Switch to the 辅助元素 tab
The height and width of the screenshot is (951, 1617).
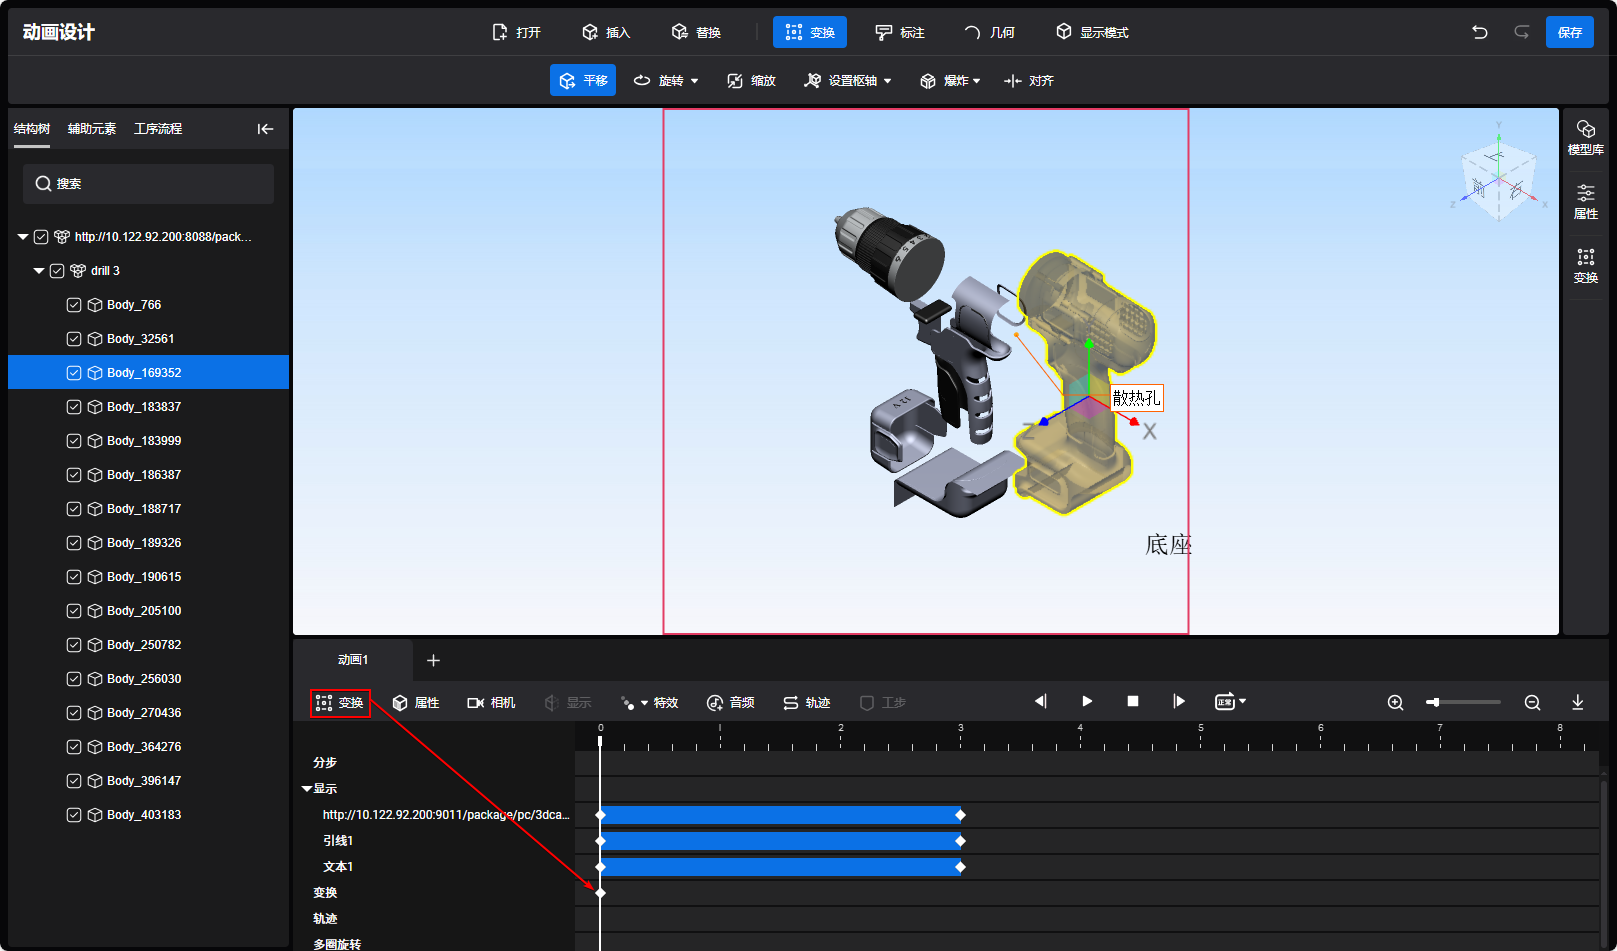(x=92, y=129)
